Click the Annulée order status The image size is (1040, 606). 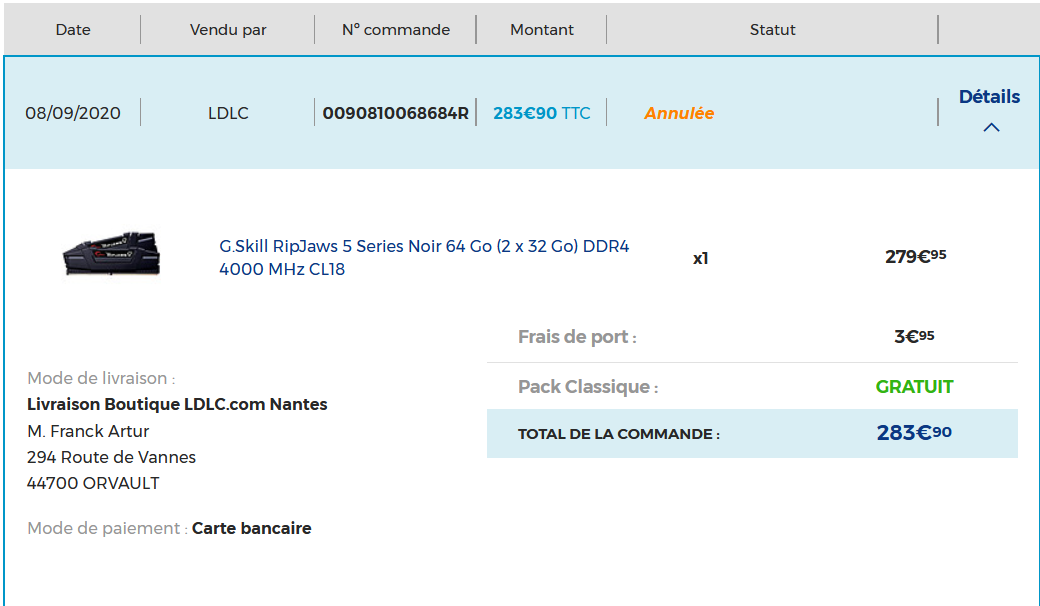click(679, 113)
